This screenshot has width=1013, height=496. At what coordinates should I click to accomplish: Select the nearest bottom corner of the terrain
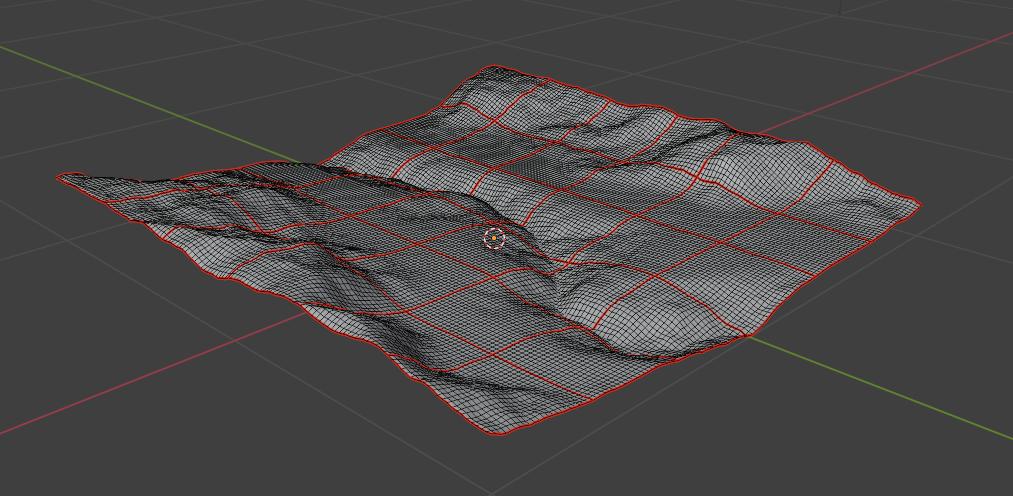coord(497,434)
